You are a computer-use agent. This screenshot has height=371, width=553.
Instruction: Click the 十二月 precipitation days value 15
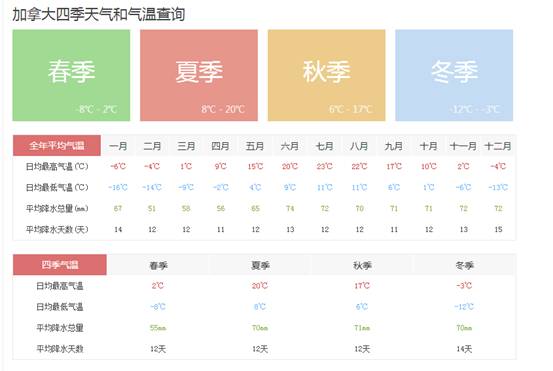point(498,230)
